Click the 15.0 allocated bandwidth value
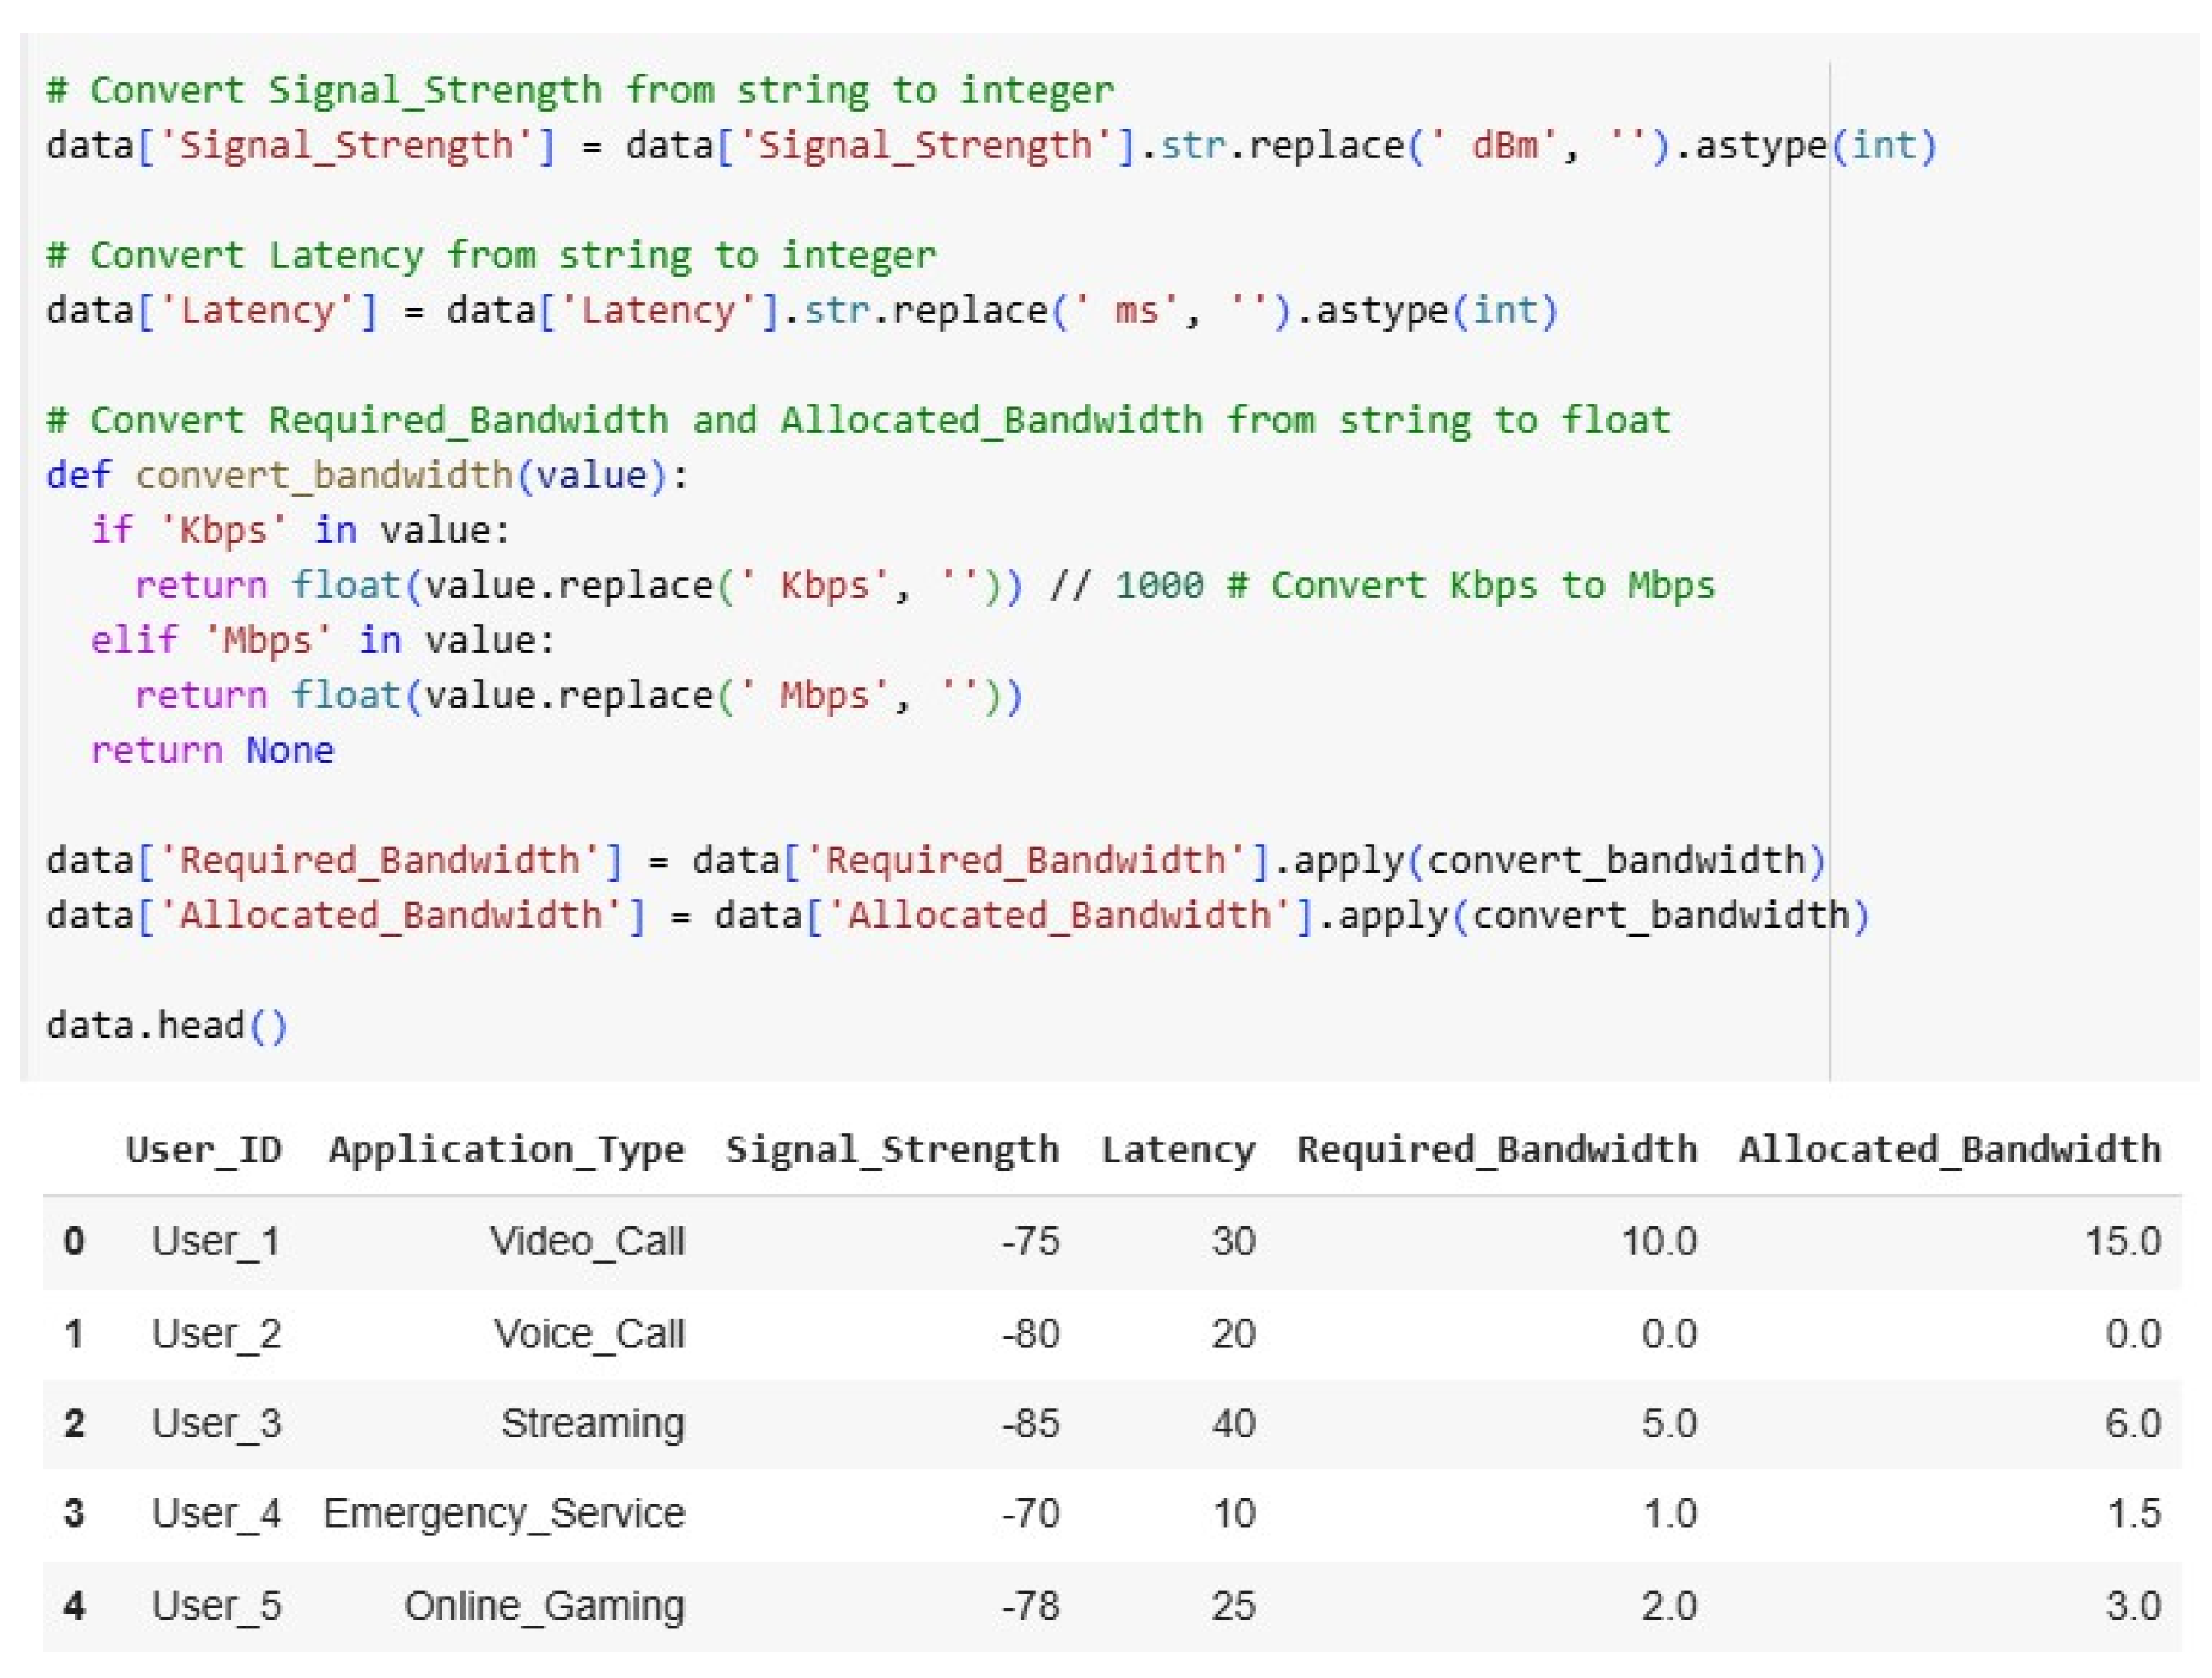2212x1678 pixels. (2122, 1241)
